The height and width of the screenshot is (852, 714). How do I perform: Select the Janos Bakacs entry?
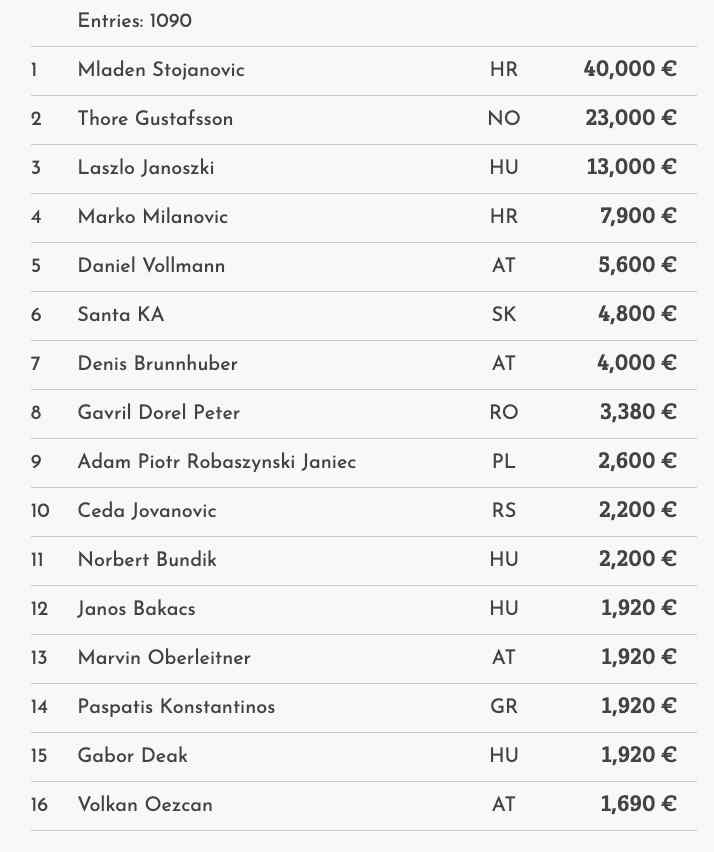pos(136,609)
